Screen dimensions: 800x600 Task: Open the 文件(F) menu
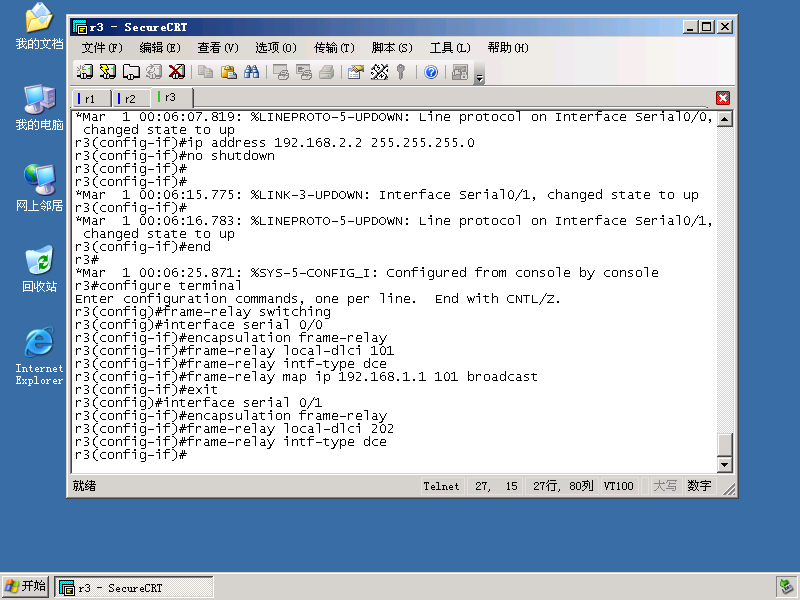point(102,48)
